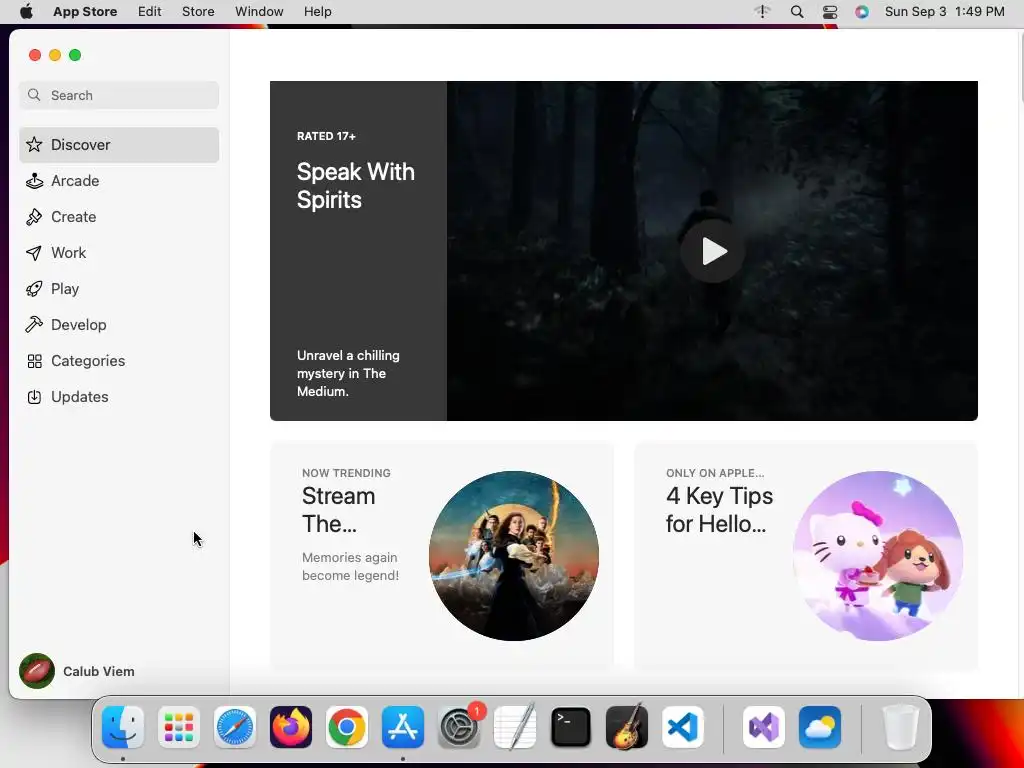1024x768 pixels.
Task: Play the Speak With Spirits video
Action: pos(712,251)
